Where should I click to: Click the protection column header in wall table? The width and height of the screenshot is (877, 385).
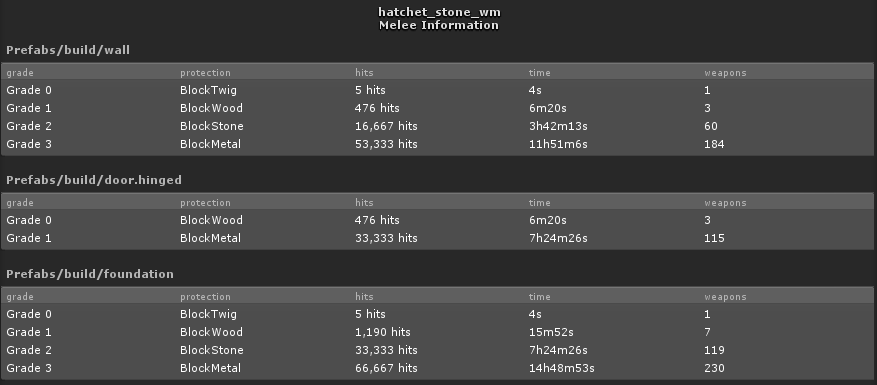click(x=205, y=73)
